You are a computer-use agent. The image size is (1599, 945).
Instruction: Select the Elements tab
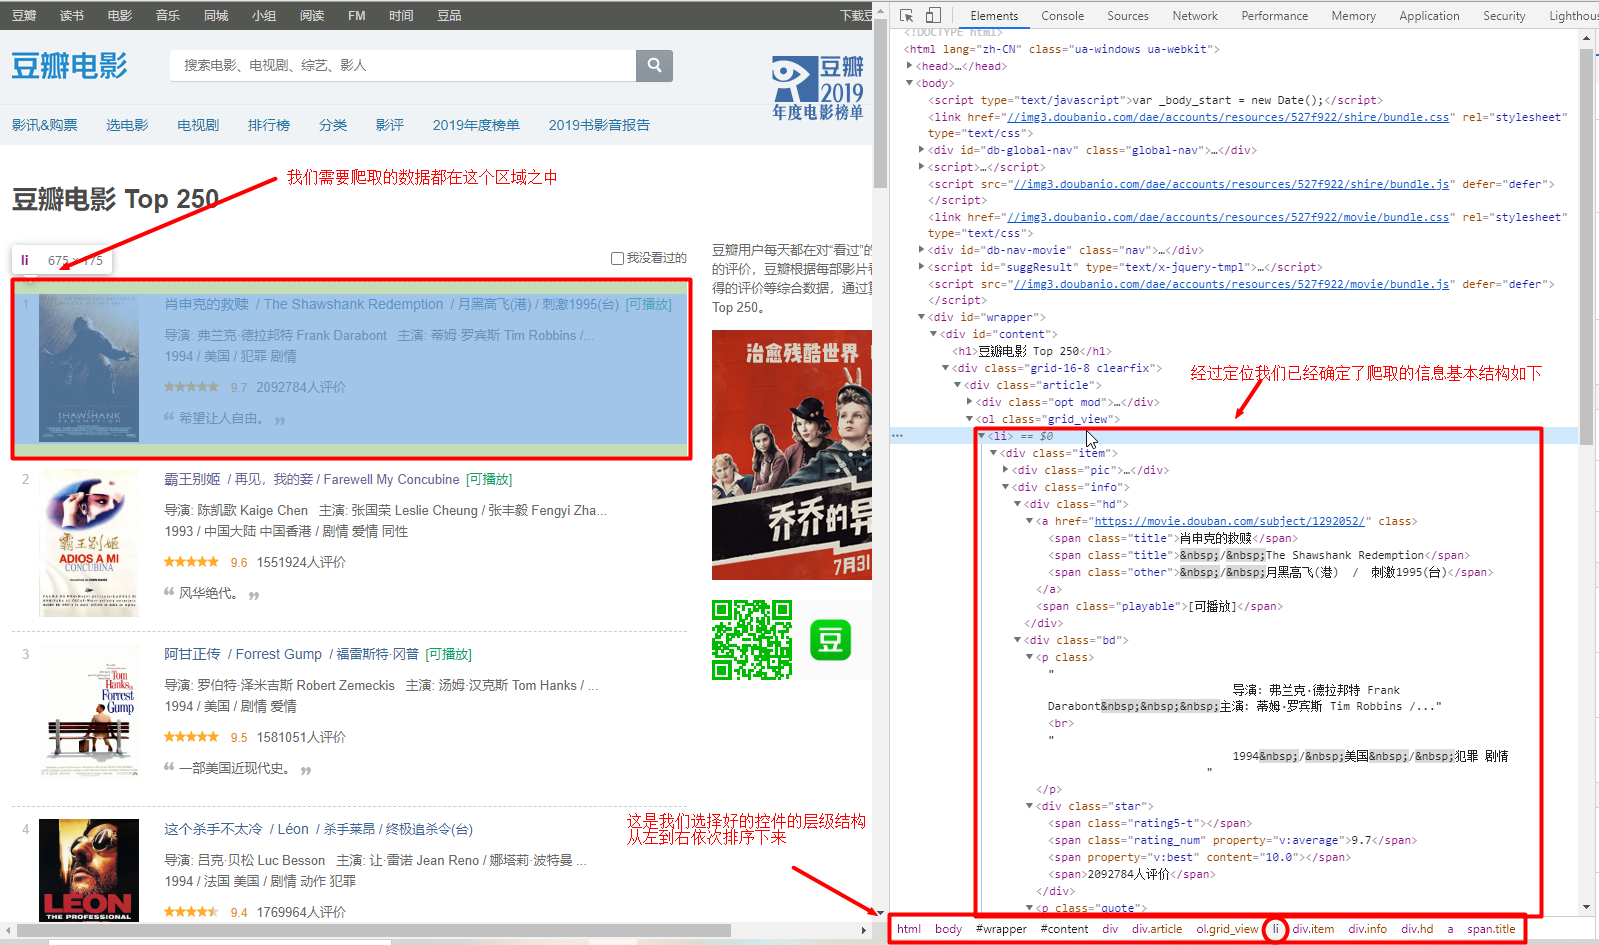click(994, 16)
